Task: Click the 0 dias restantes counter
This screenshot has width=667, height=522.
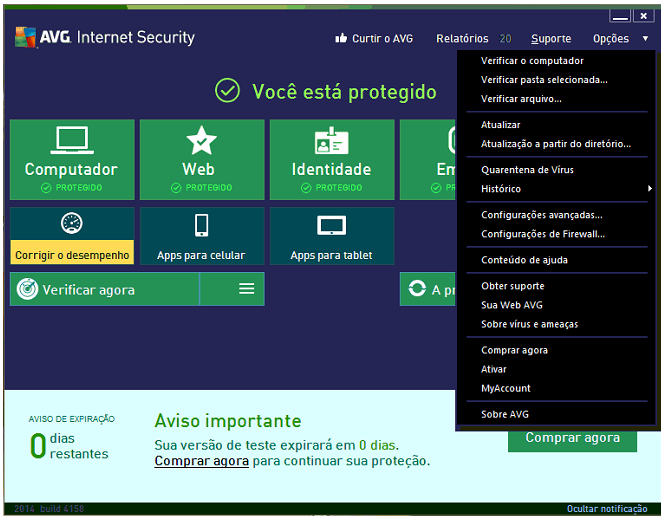Action: [69, 446]
